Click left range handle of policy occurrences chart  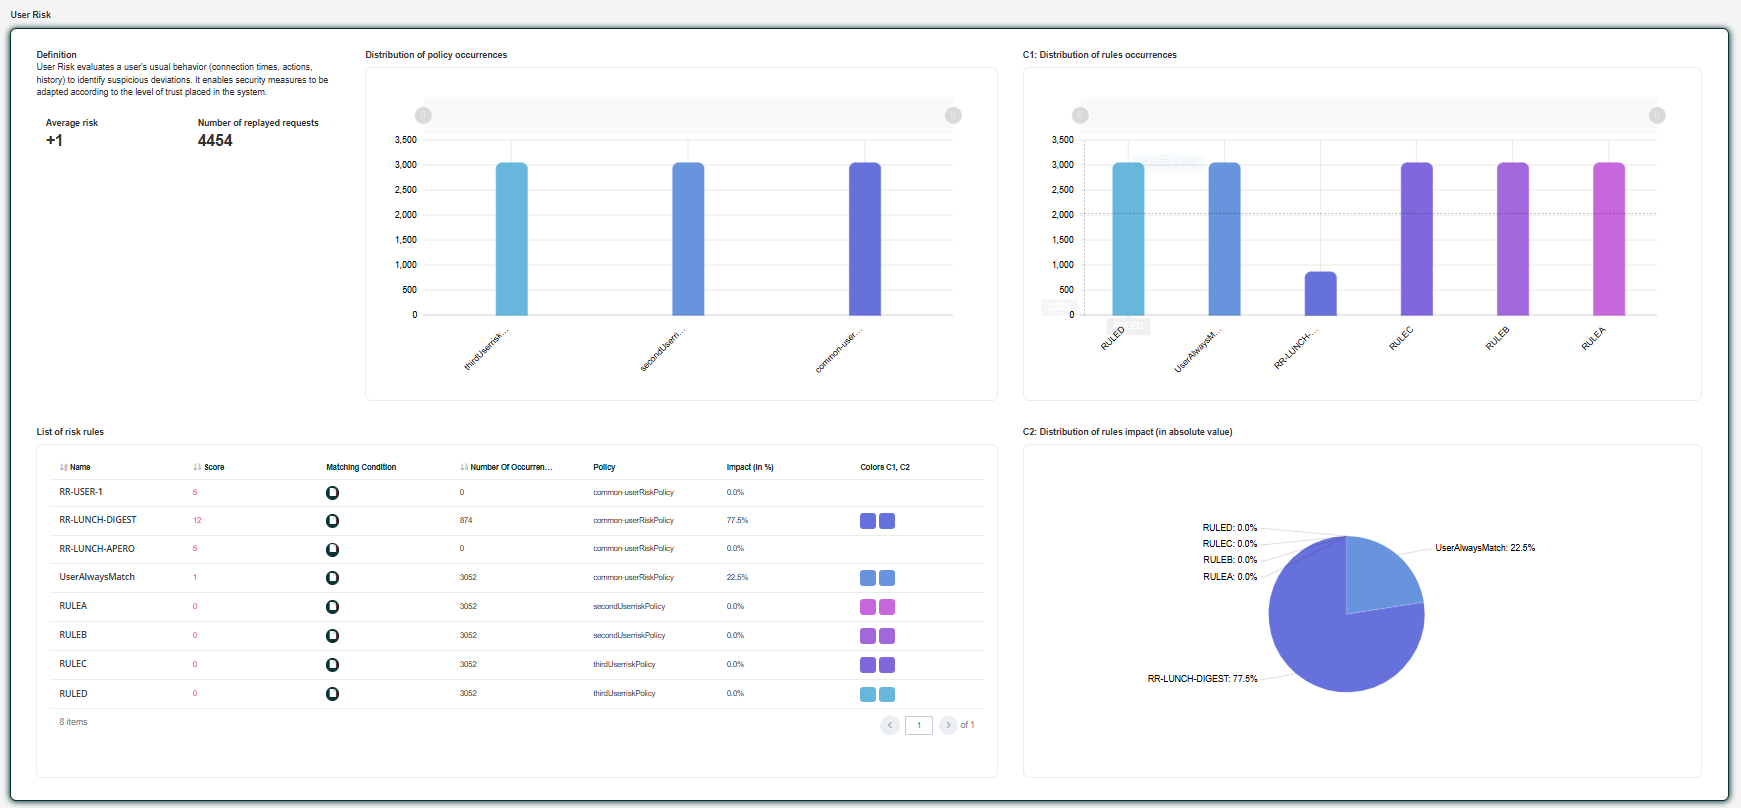tap(423, 115)
